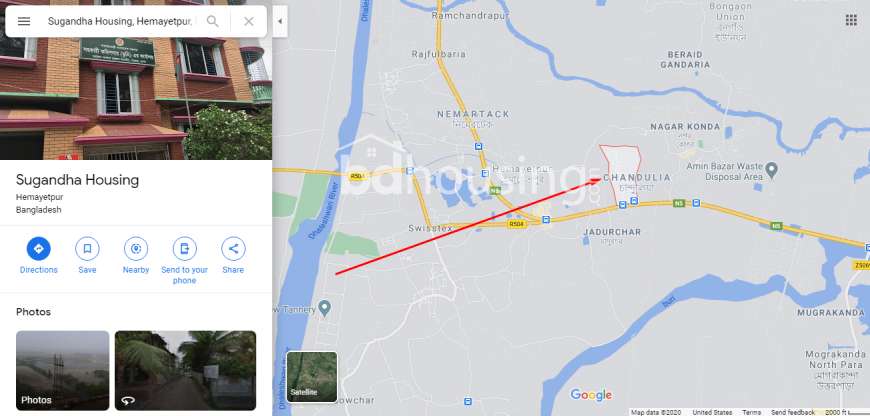Open the Photos thumbnail
This screenshot has height=416, width=870.
click(x=63, y=371)
